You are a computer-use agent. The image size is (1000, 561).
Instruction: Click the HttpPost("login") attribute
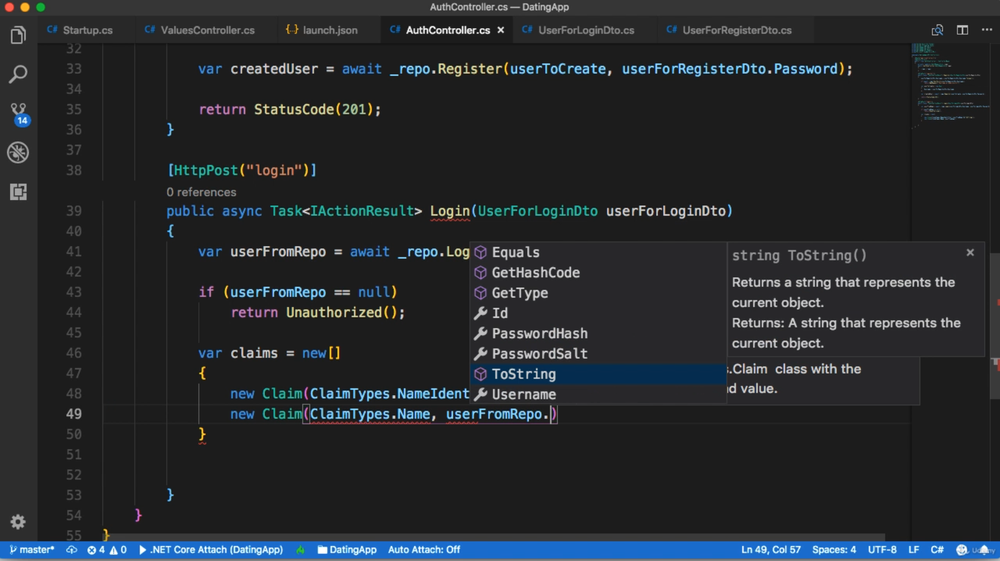[242, 170]
